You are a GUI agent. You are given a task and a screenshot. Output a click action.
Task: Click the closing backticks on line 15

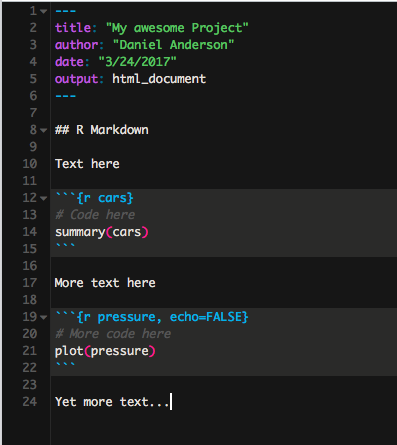pos(65,247)
